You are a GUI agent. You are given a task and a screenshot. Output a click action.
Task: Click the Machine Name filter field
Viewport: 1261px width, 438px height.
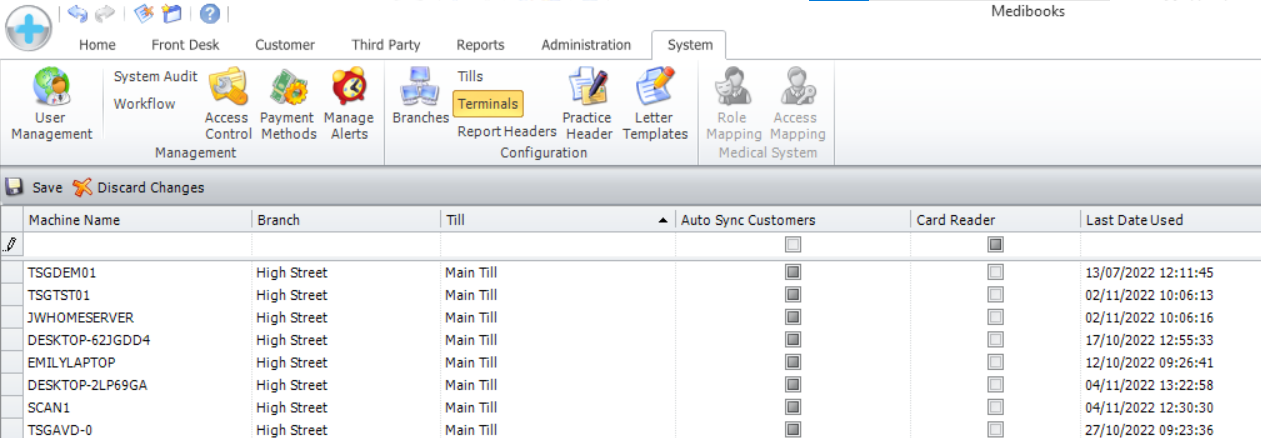[138, 244]
